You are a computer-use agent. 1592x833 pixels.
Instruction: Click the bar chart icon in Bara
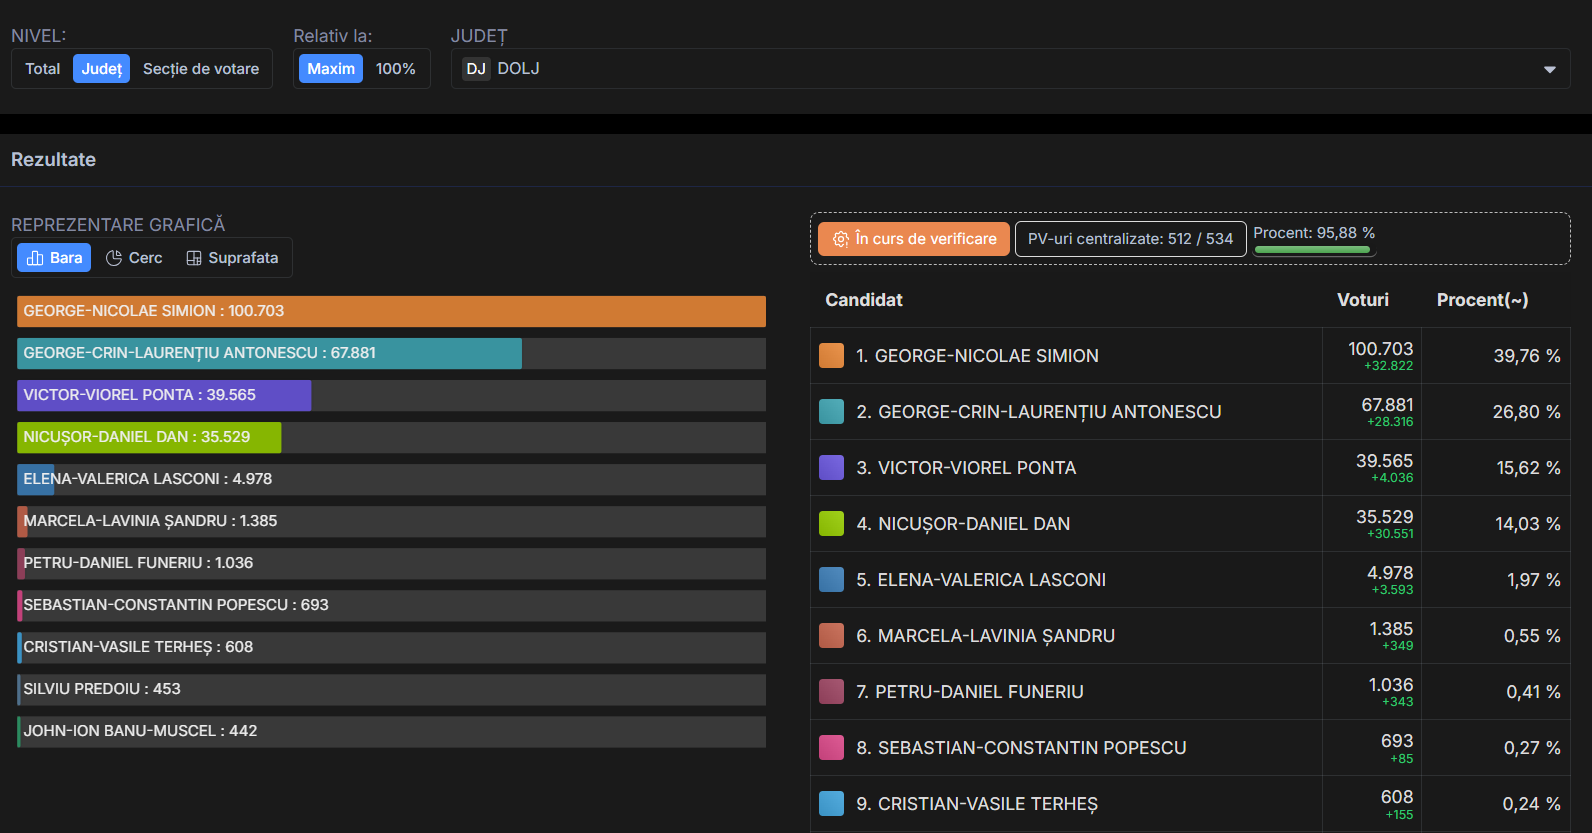[35, 258]
